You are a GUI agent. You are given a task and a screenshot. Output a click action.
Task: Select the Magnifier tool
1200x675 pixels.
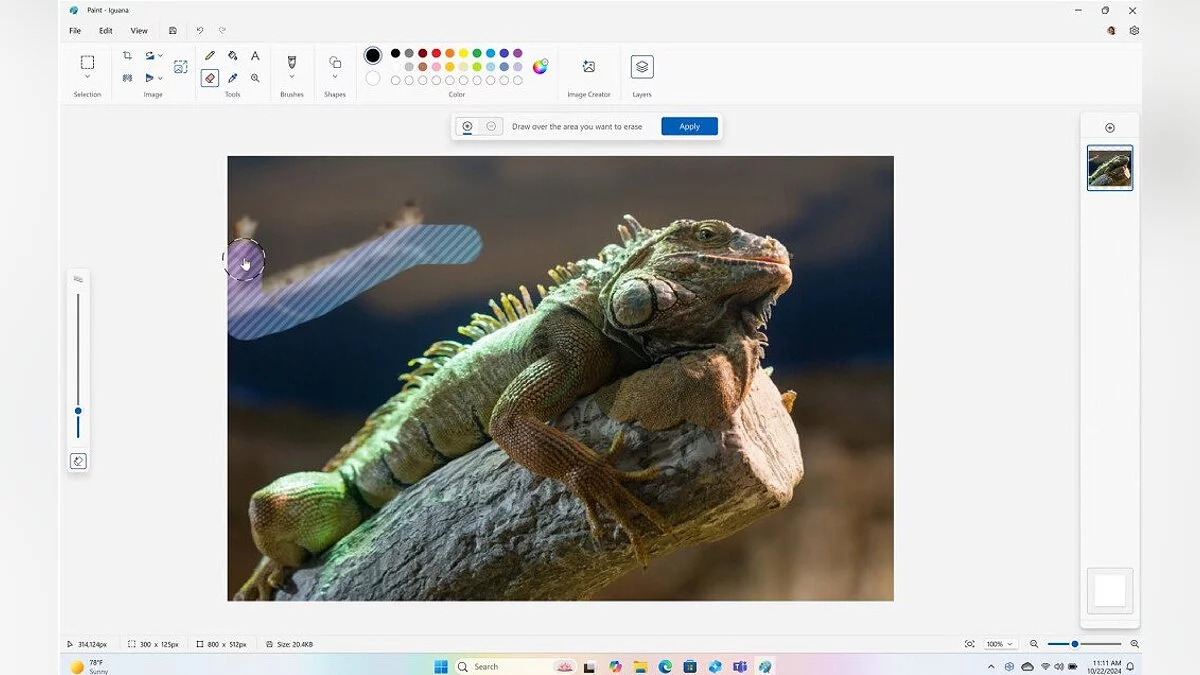tap(255, 78)
